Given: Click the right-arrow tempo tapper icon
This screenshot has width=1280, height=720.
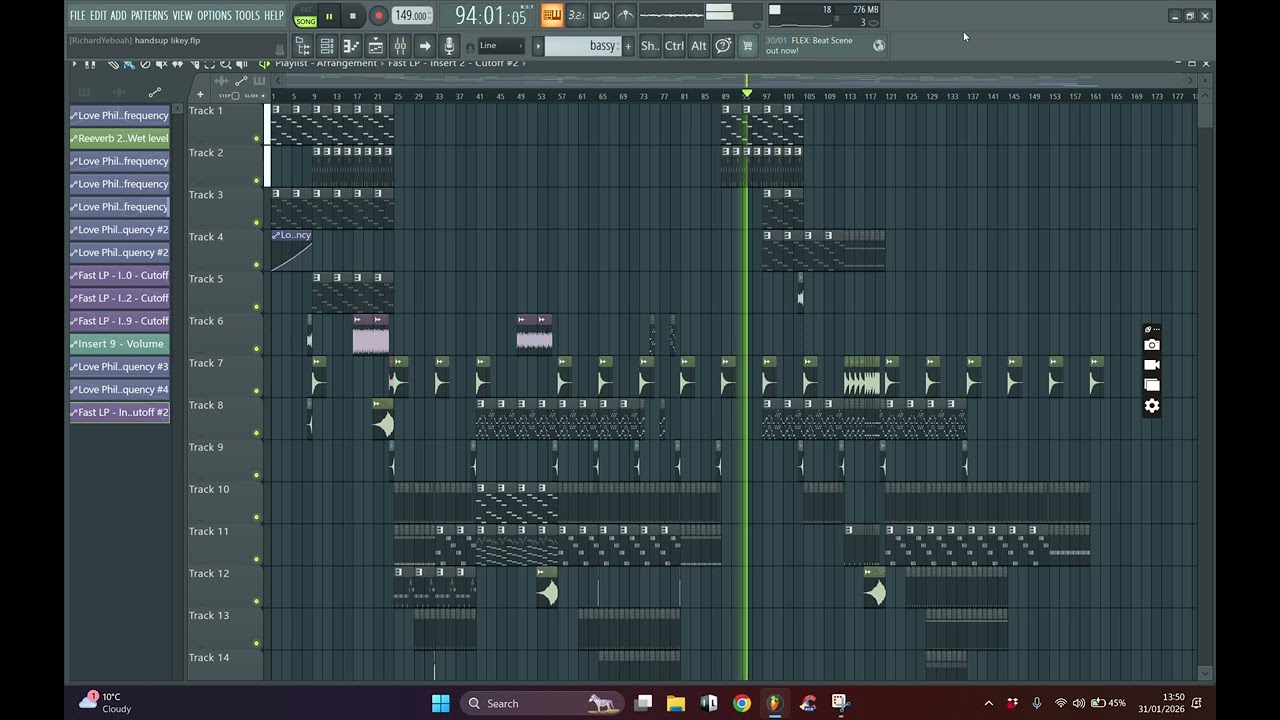Looking at the screenshot, I should tap(425, 46).
